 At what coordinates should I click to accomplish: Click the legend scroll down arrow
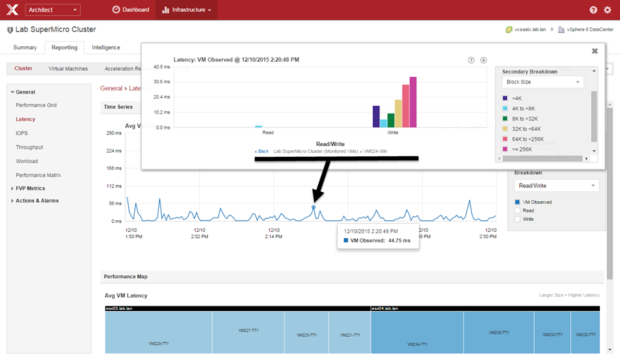(x=594, y=151)
